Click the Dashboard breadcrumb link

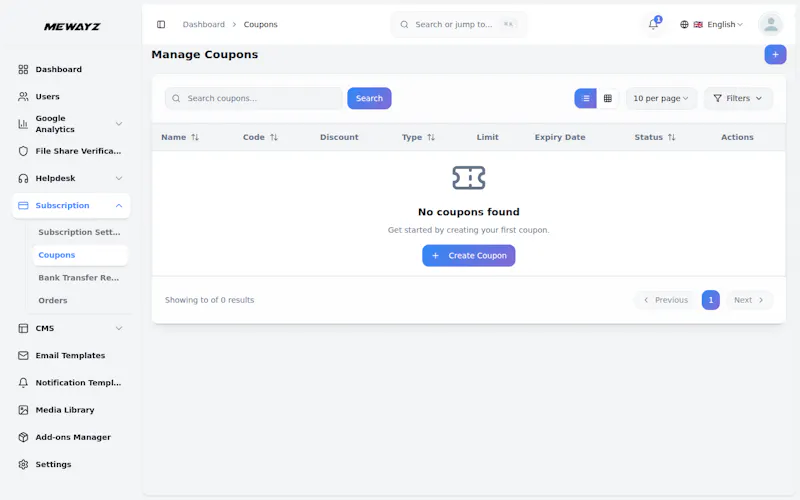coord(204,24)
